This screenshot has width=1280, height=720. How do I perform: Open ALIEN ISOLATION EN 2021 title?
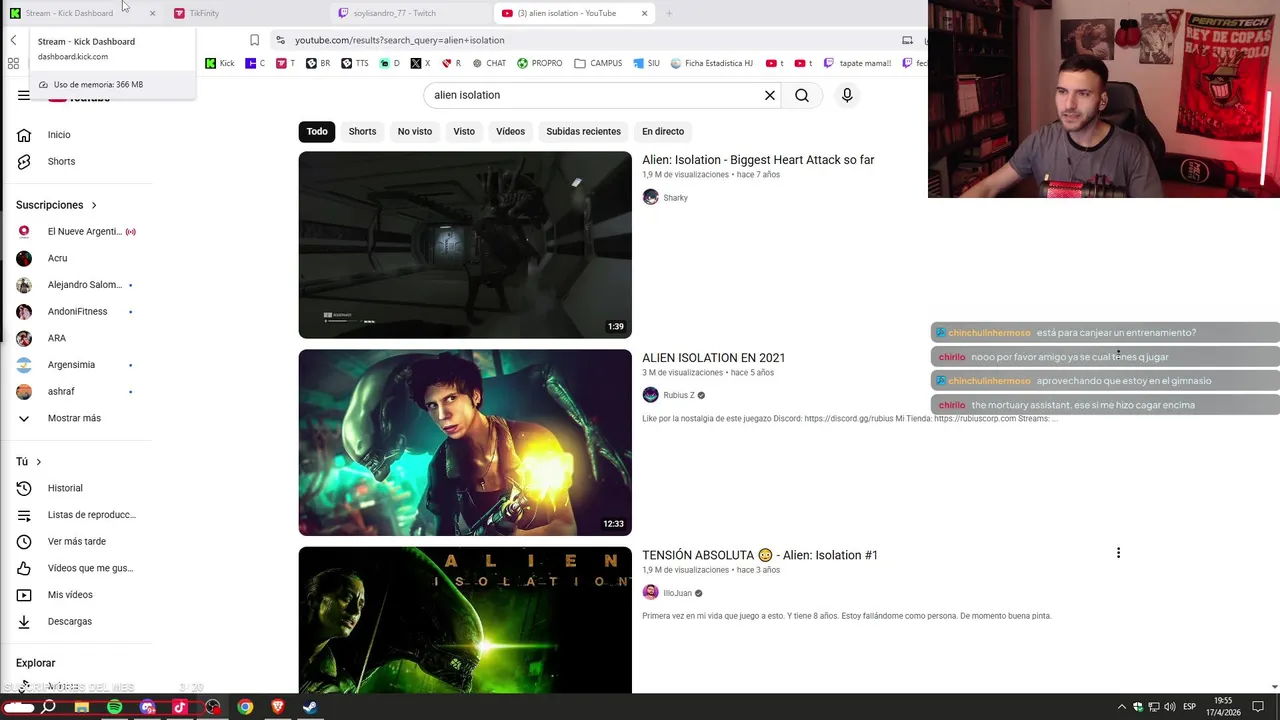pos(714,358)
